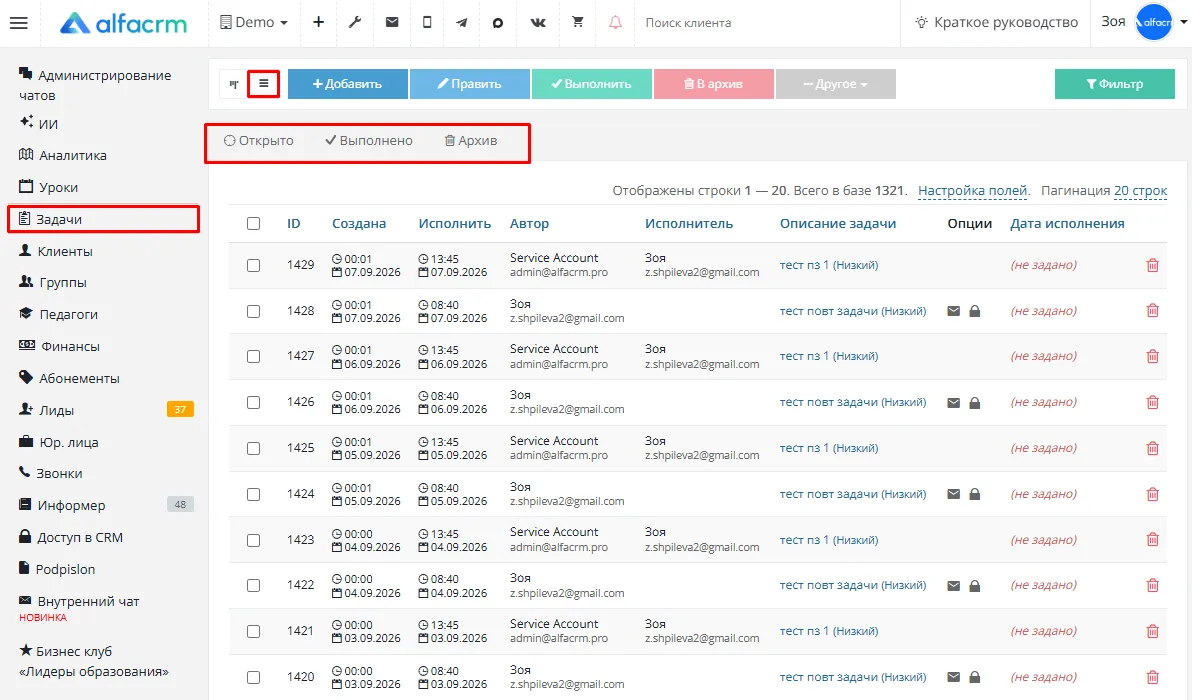Viewport: 1192px width, 700px height.
Task: Mark checkbox for task 1421
Action: point(253,632)
